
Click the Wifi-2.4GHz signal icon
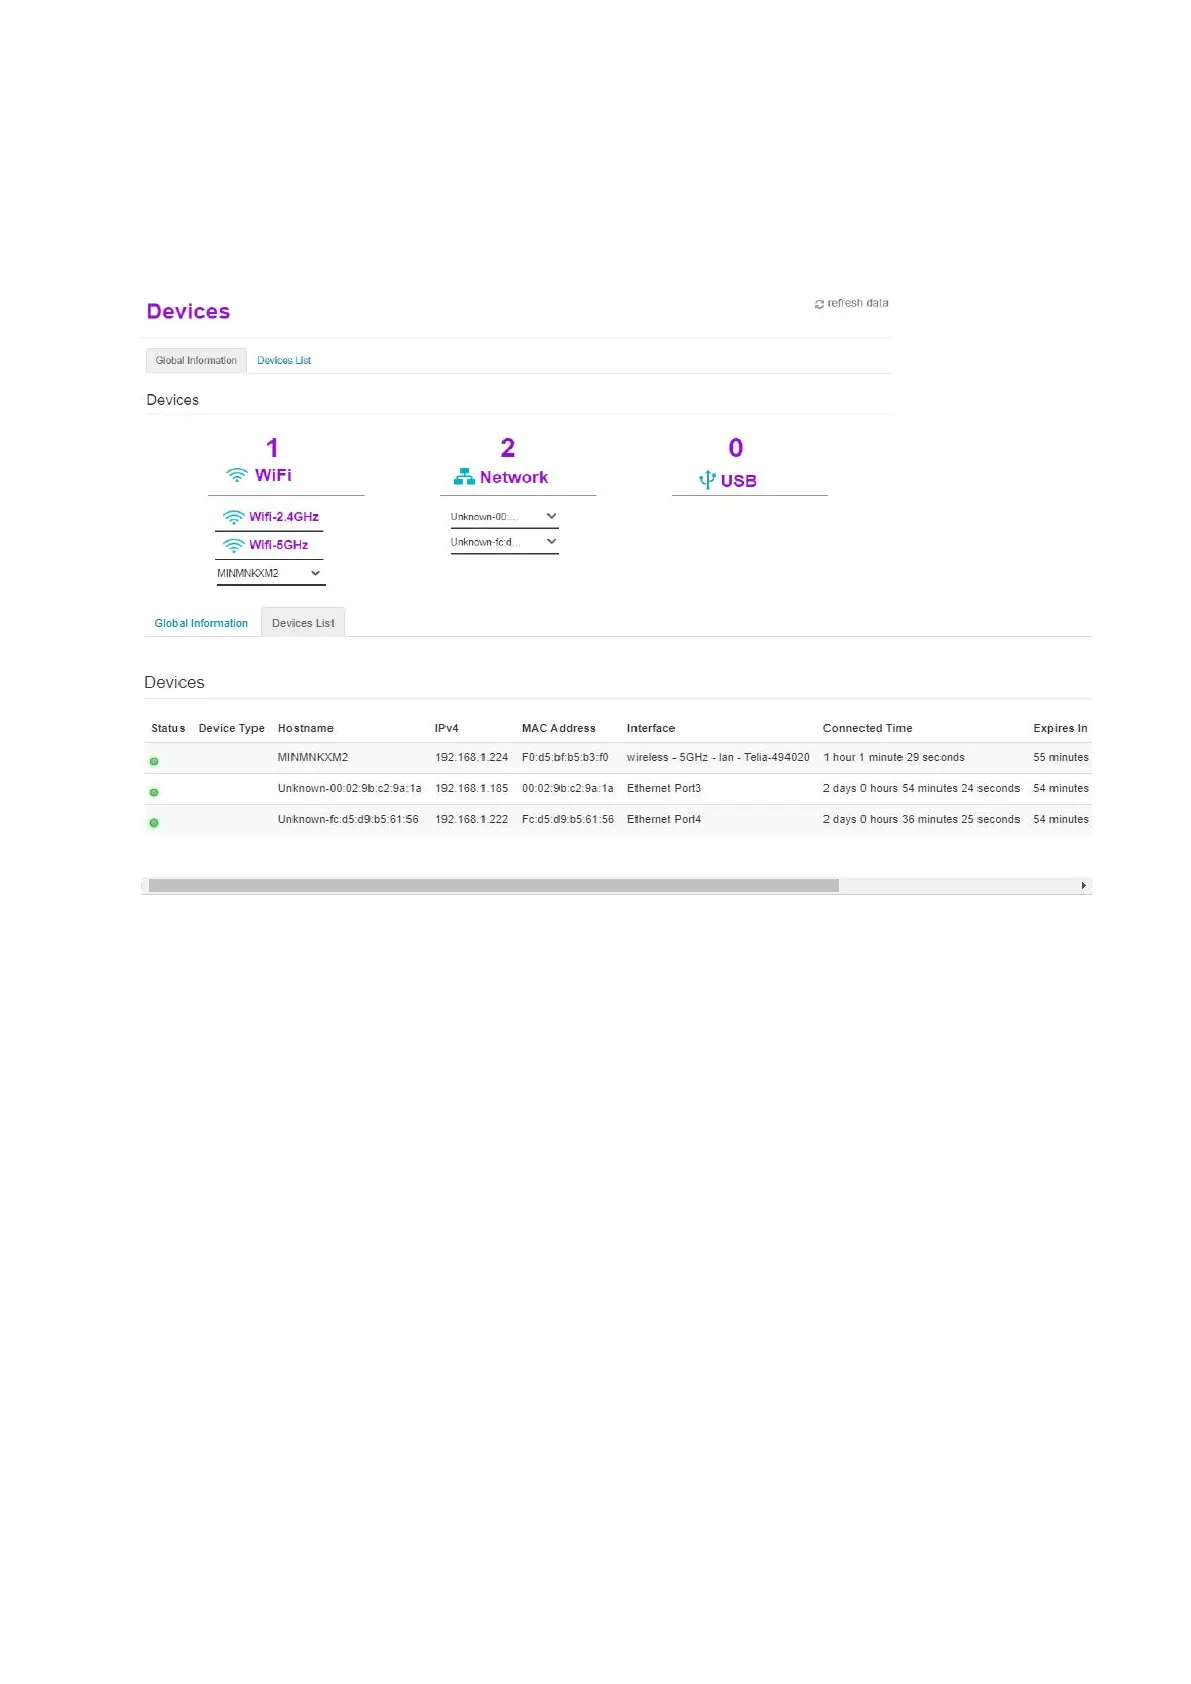click(x=233, y=517)
